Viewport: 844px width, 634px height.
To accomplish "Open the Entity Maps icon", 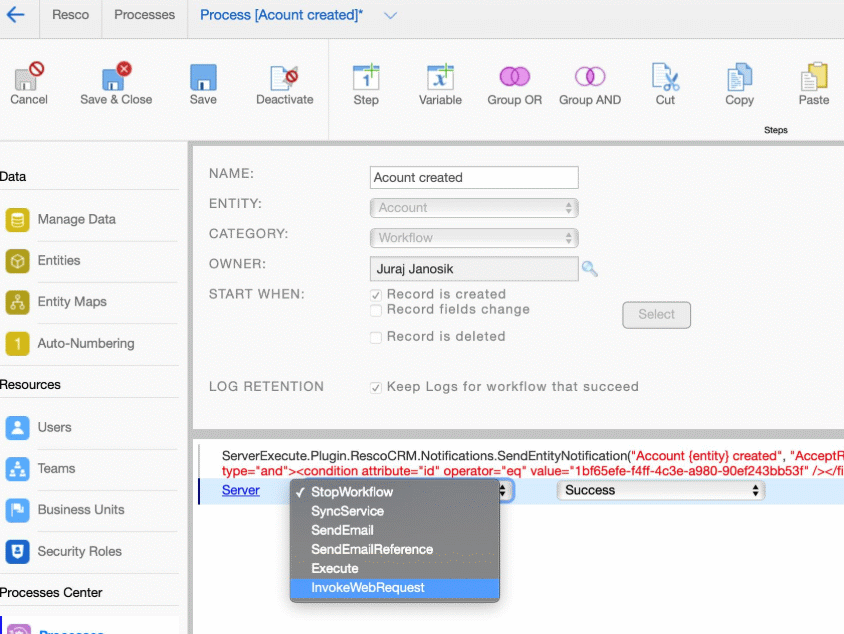I will click(17, 302).
